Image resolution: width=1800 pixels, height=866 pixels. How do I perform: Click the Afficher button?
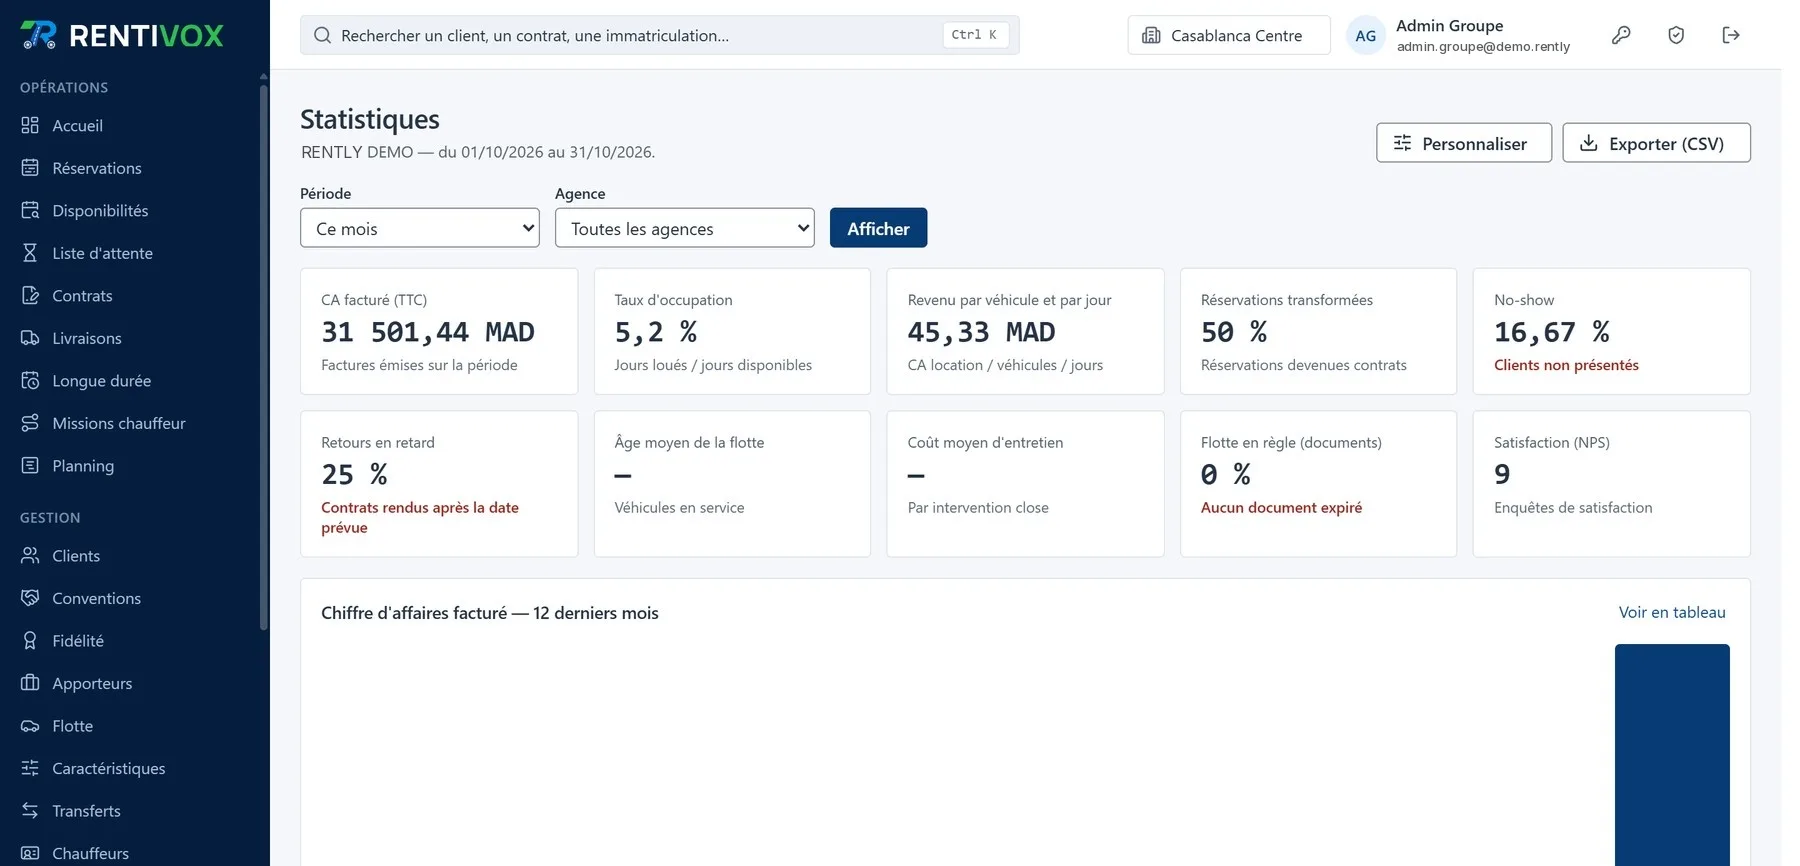click(x=878, y=228)
